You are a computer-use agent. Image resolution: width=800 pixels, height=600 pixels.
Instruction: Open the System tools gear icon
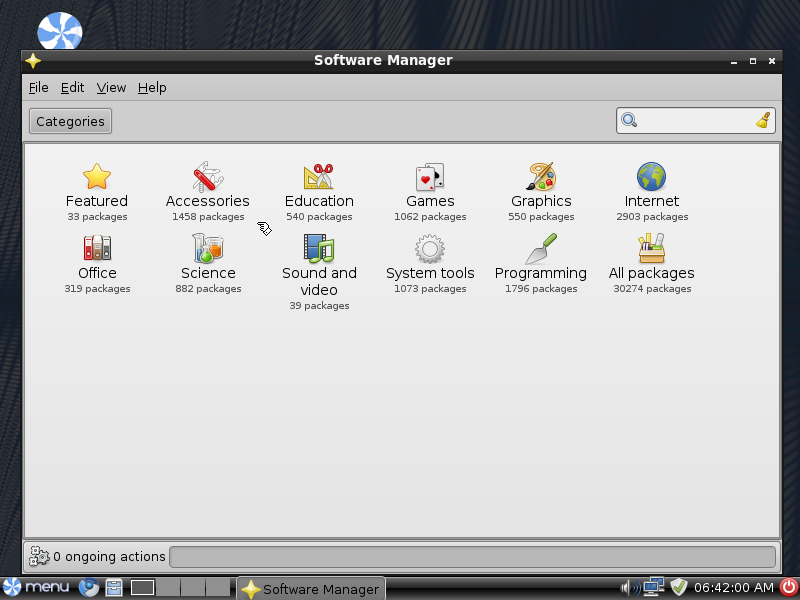(430, 248)
